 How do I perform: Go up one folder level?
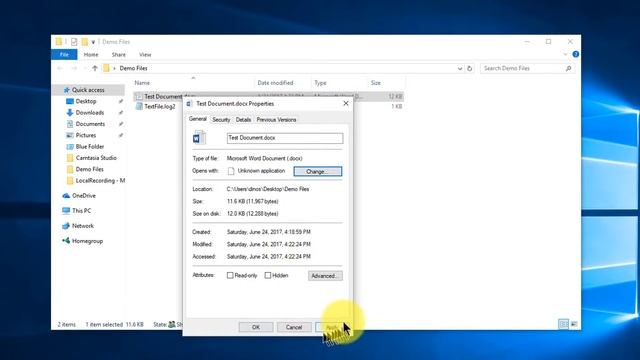(95, 68)
